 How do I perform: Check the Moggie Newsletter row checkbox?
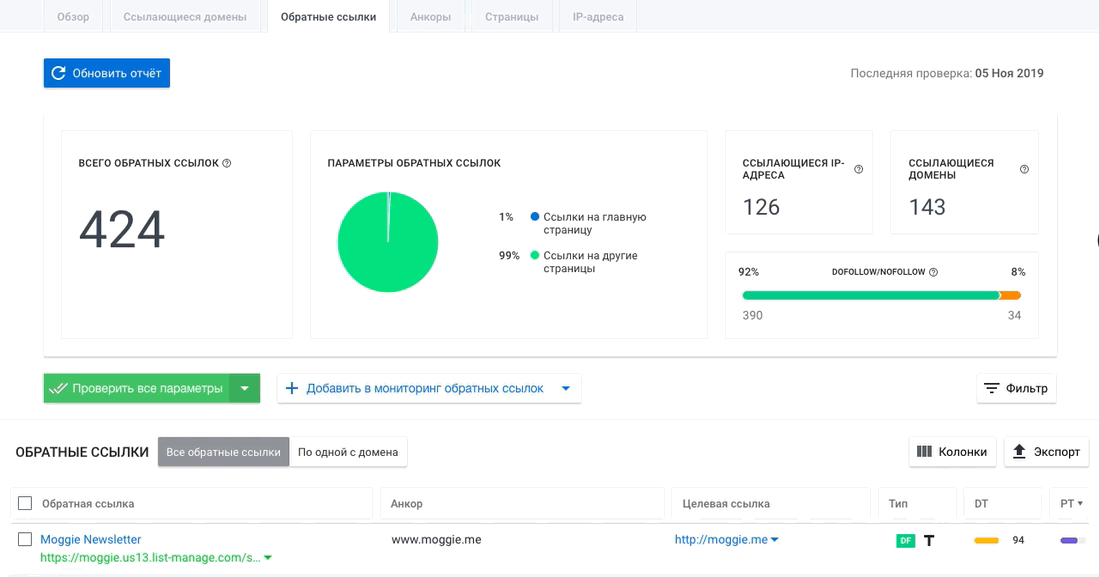pos(25,539)
